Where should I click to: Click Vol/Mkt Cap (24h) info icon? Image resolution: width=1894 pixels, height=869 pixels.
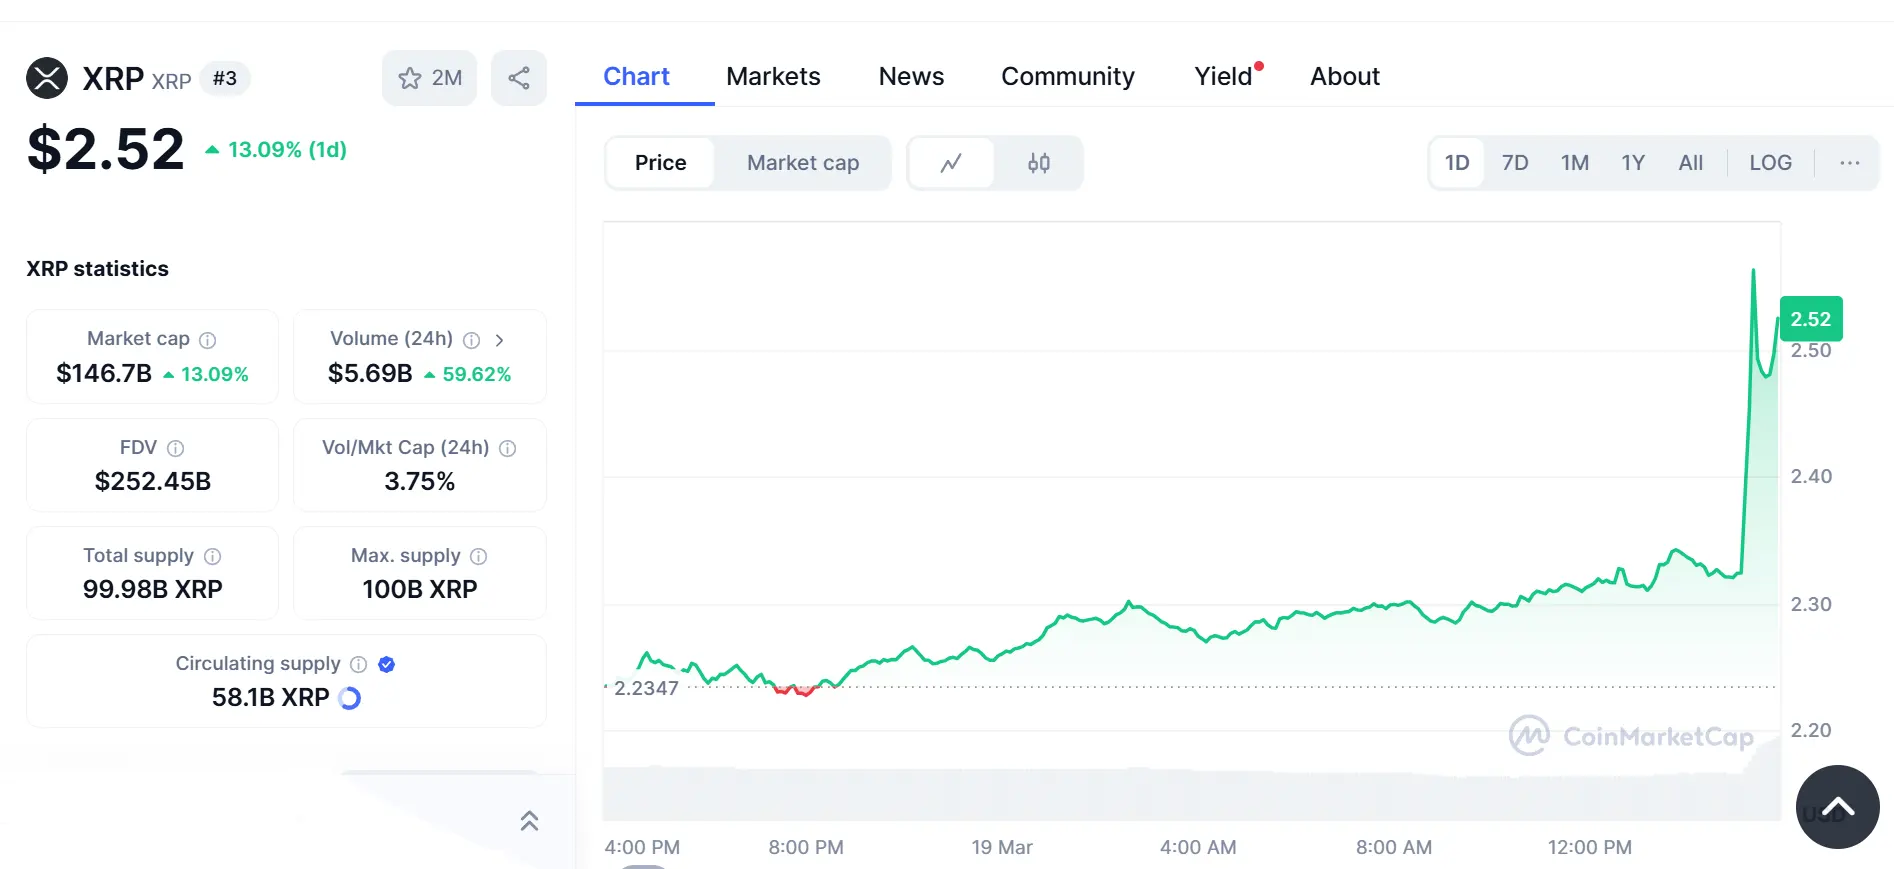point(508,448)
